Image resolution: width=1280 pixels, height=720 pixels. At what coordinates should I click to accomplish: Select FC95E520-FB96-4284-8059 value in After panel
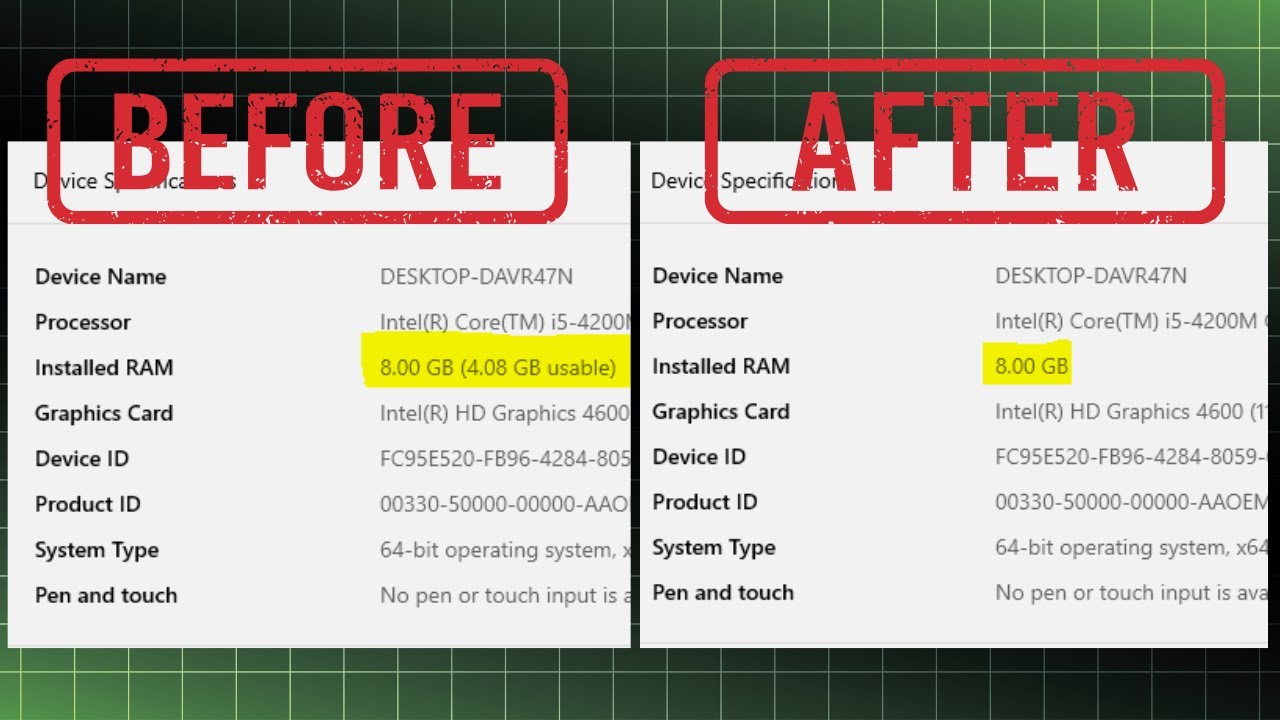[x=1131, y=457]
